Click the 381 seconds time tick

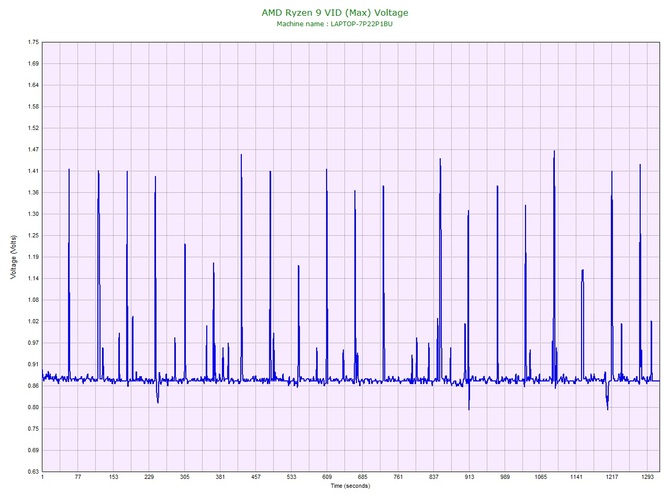(x=220, y=477)
